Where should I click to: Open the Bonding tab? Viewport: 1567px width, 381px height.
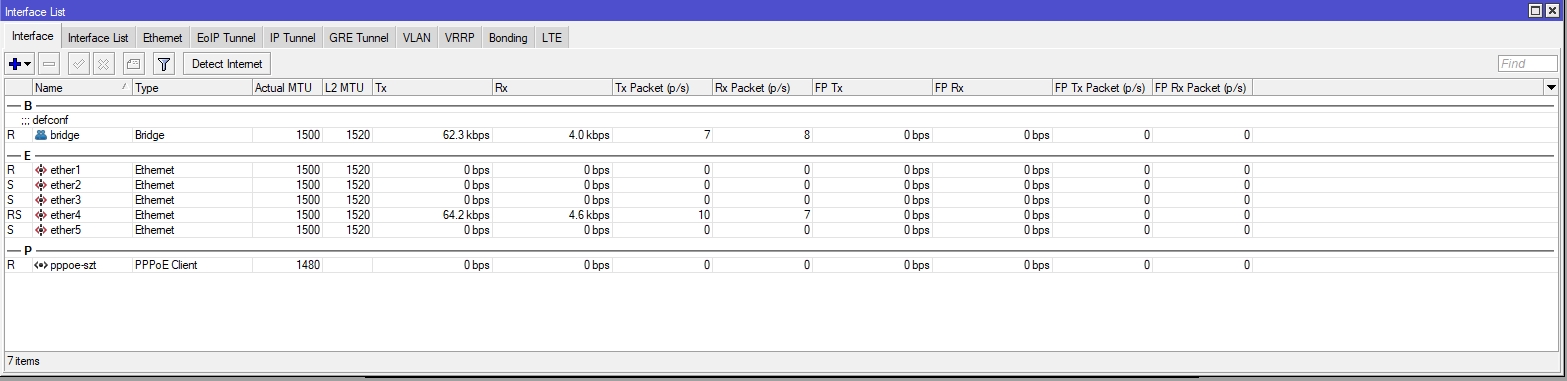(x=508, y=38)
